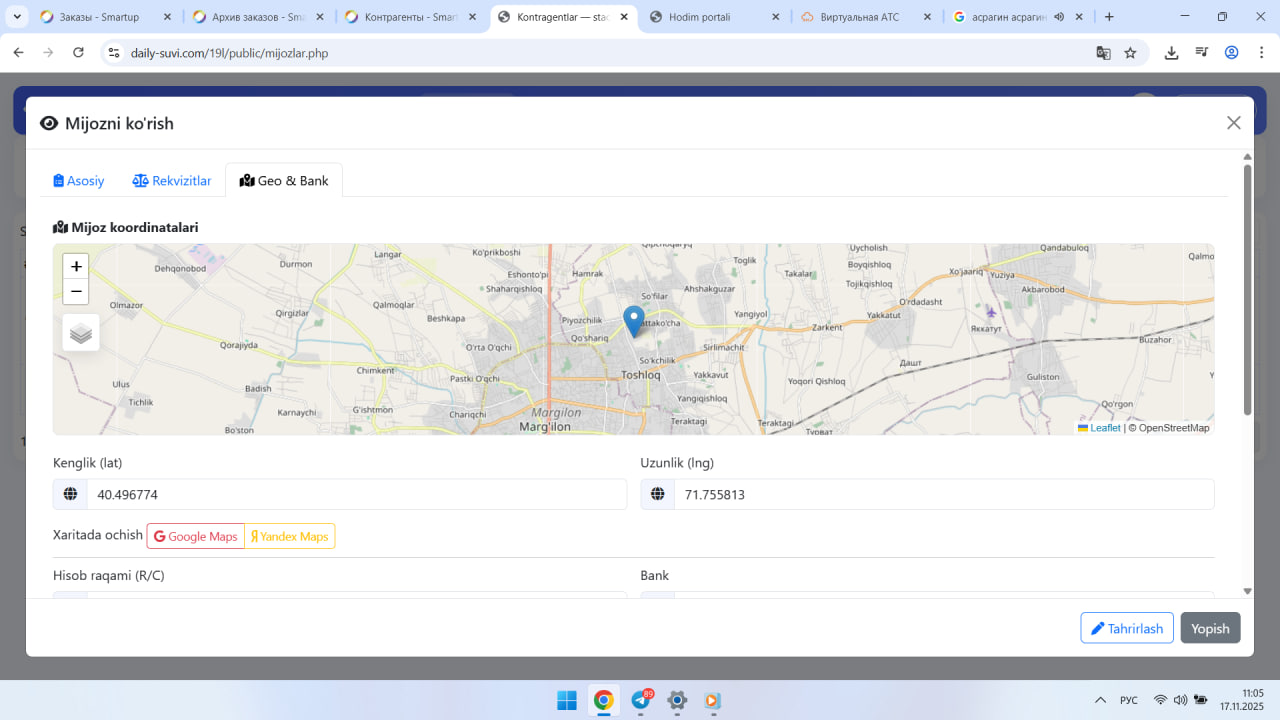Viewport: 1280px width, 720px height.
Task: Open location in Google Maps
Action: [x=196, y=536]
